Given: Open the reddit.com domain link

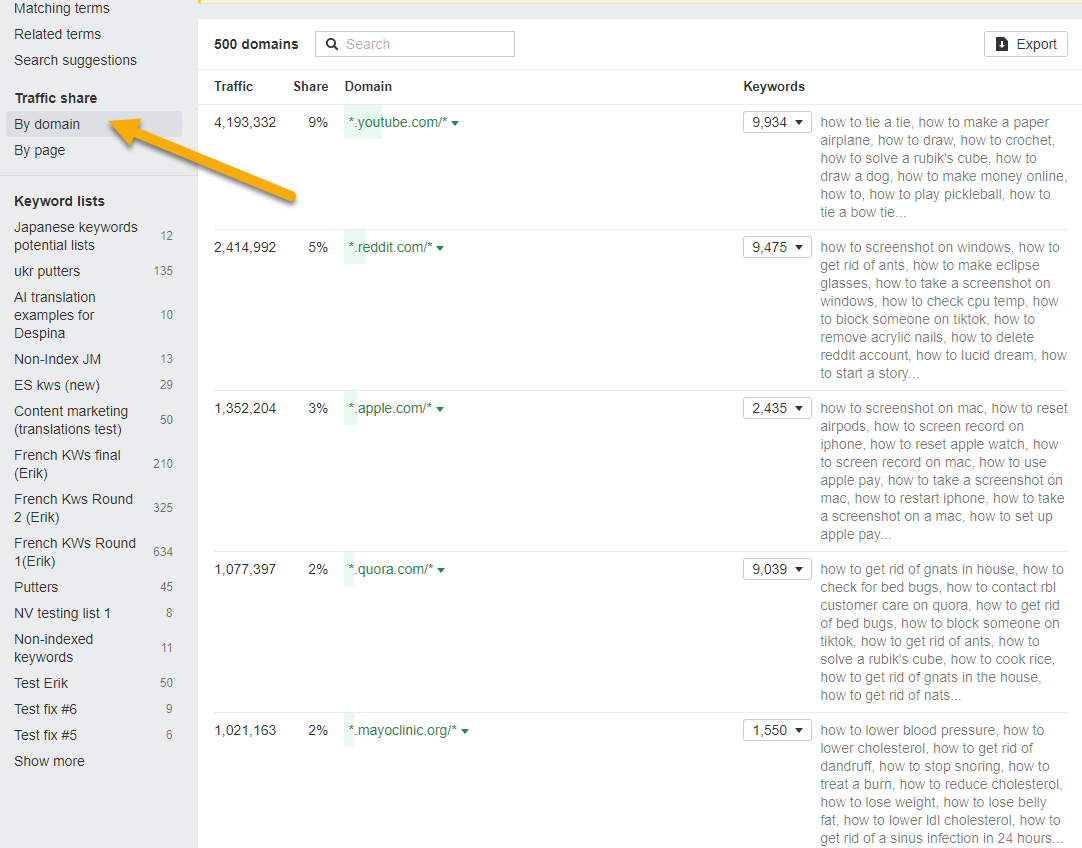Looking at the screenshot, I should 390,247.
